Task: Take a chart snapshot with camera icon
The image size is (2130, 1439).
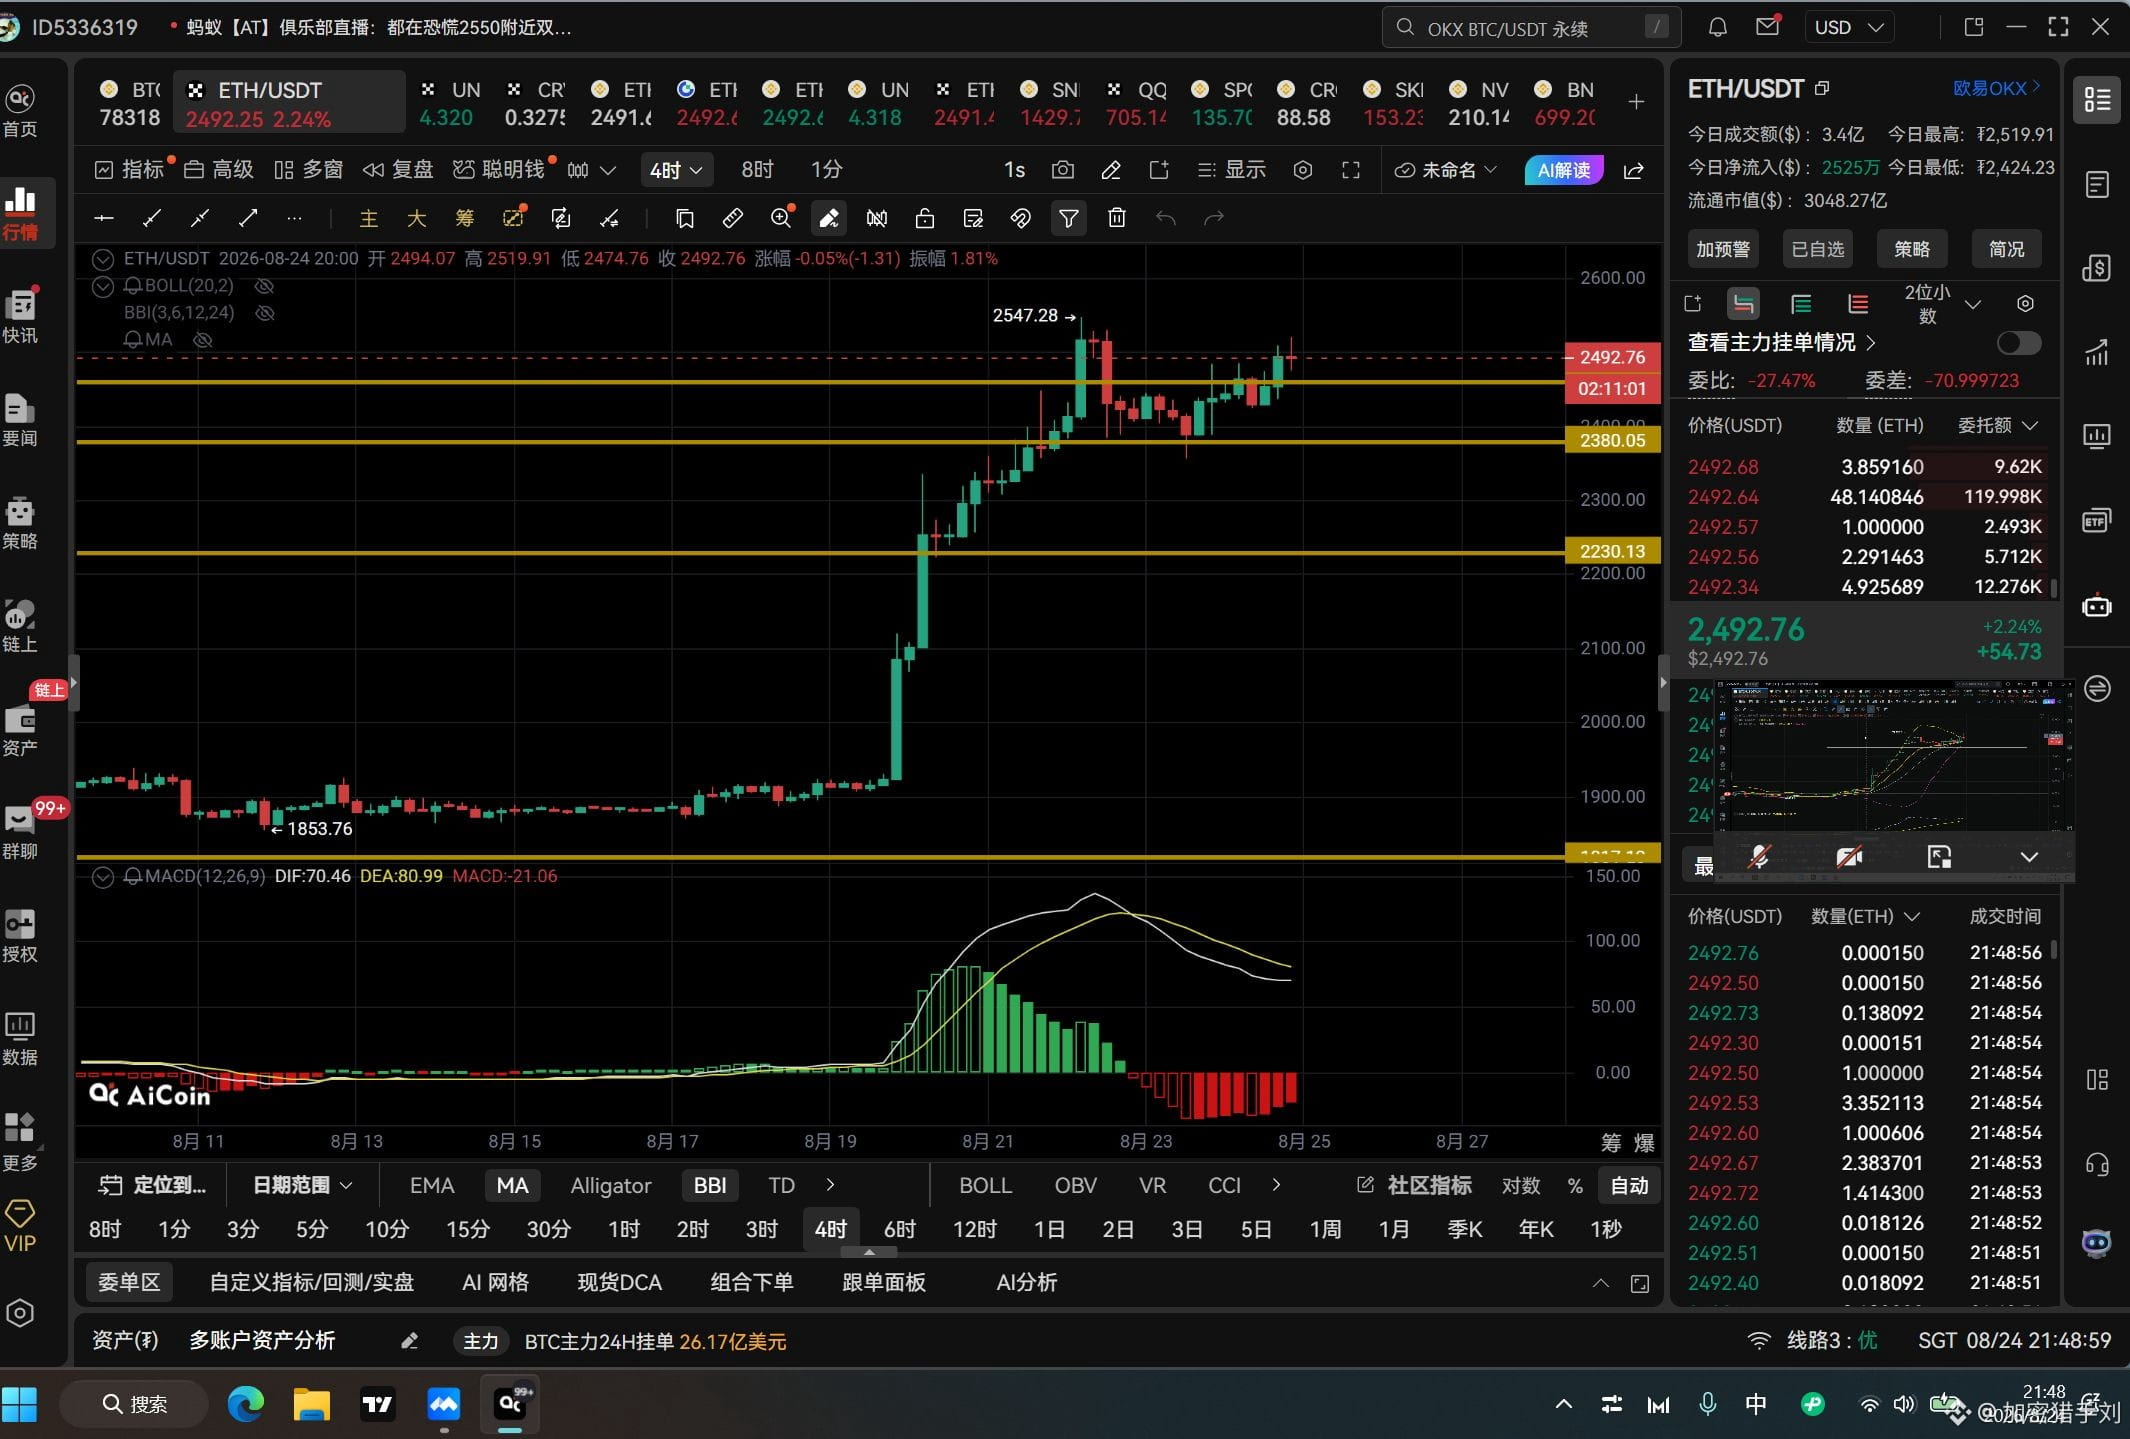Action: (1063, 170)
